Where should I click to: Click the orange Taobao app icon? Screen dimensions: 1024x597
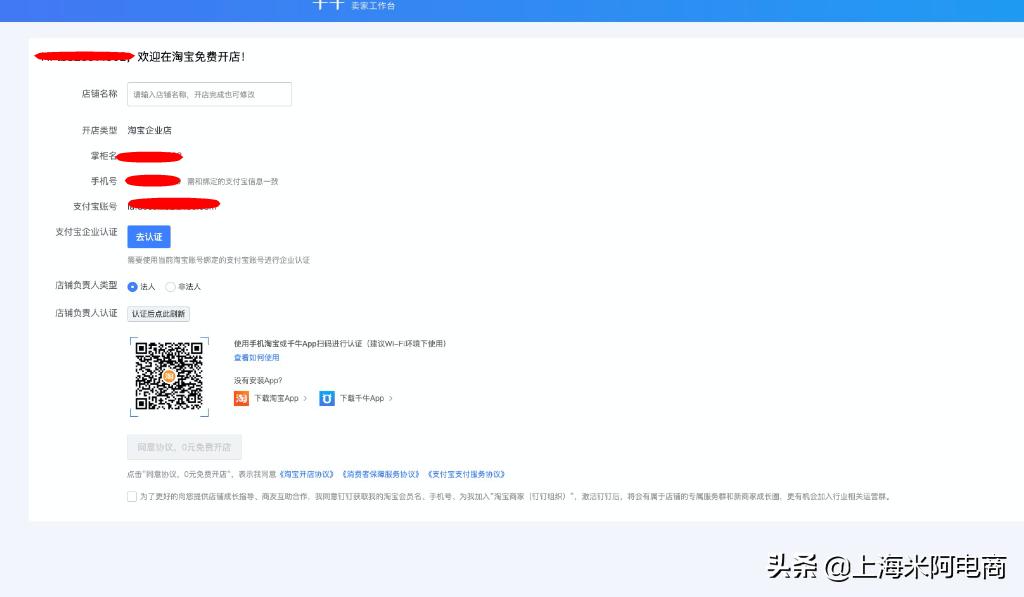coord(241,397)
